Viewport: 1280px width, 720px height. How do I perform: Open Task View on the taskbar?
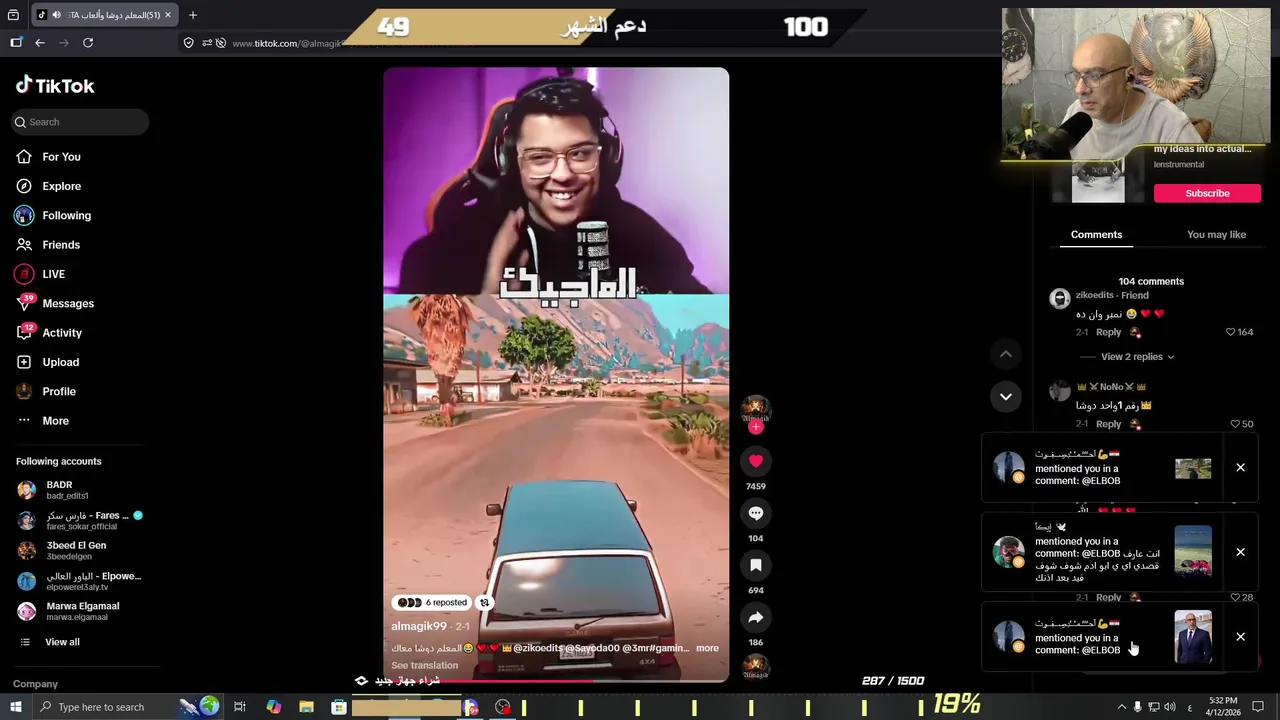tap(240, 707)
